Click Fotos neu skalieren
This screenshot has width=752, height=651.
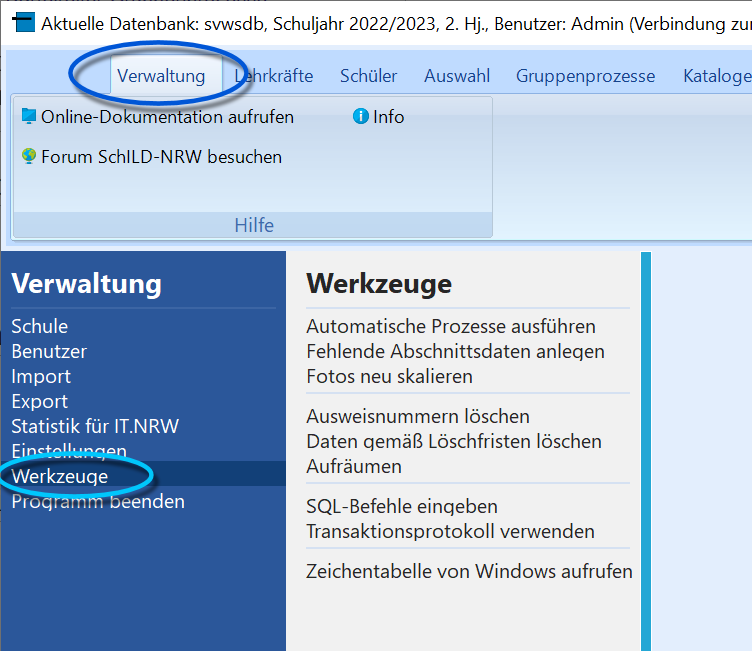point(389,376)
